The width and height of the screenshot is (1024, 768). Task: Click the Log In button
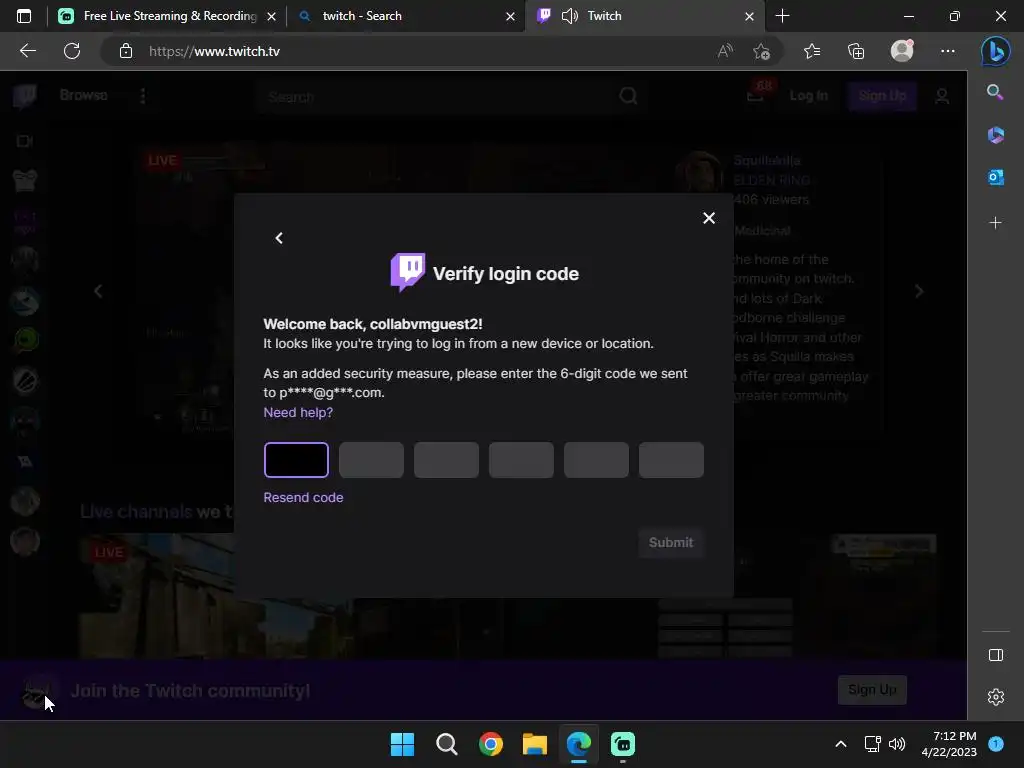click(808, 96)
